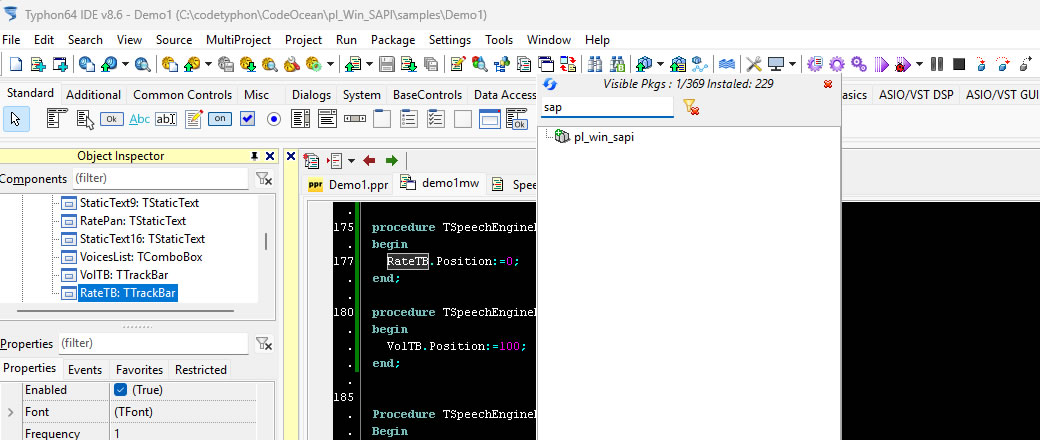The image size is (1040, 440).
Task: Clear the package filter with funnel icon
Action: 690,107
